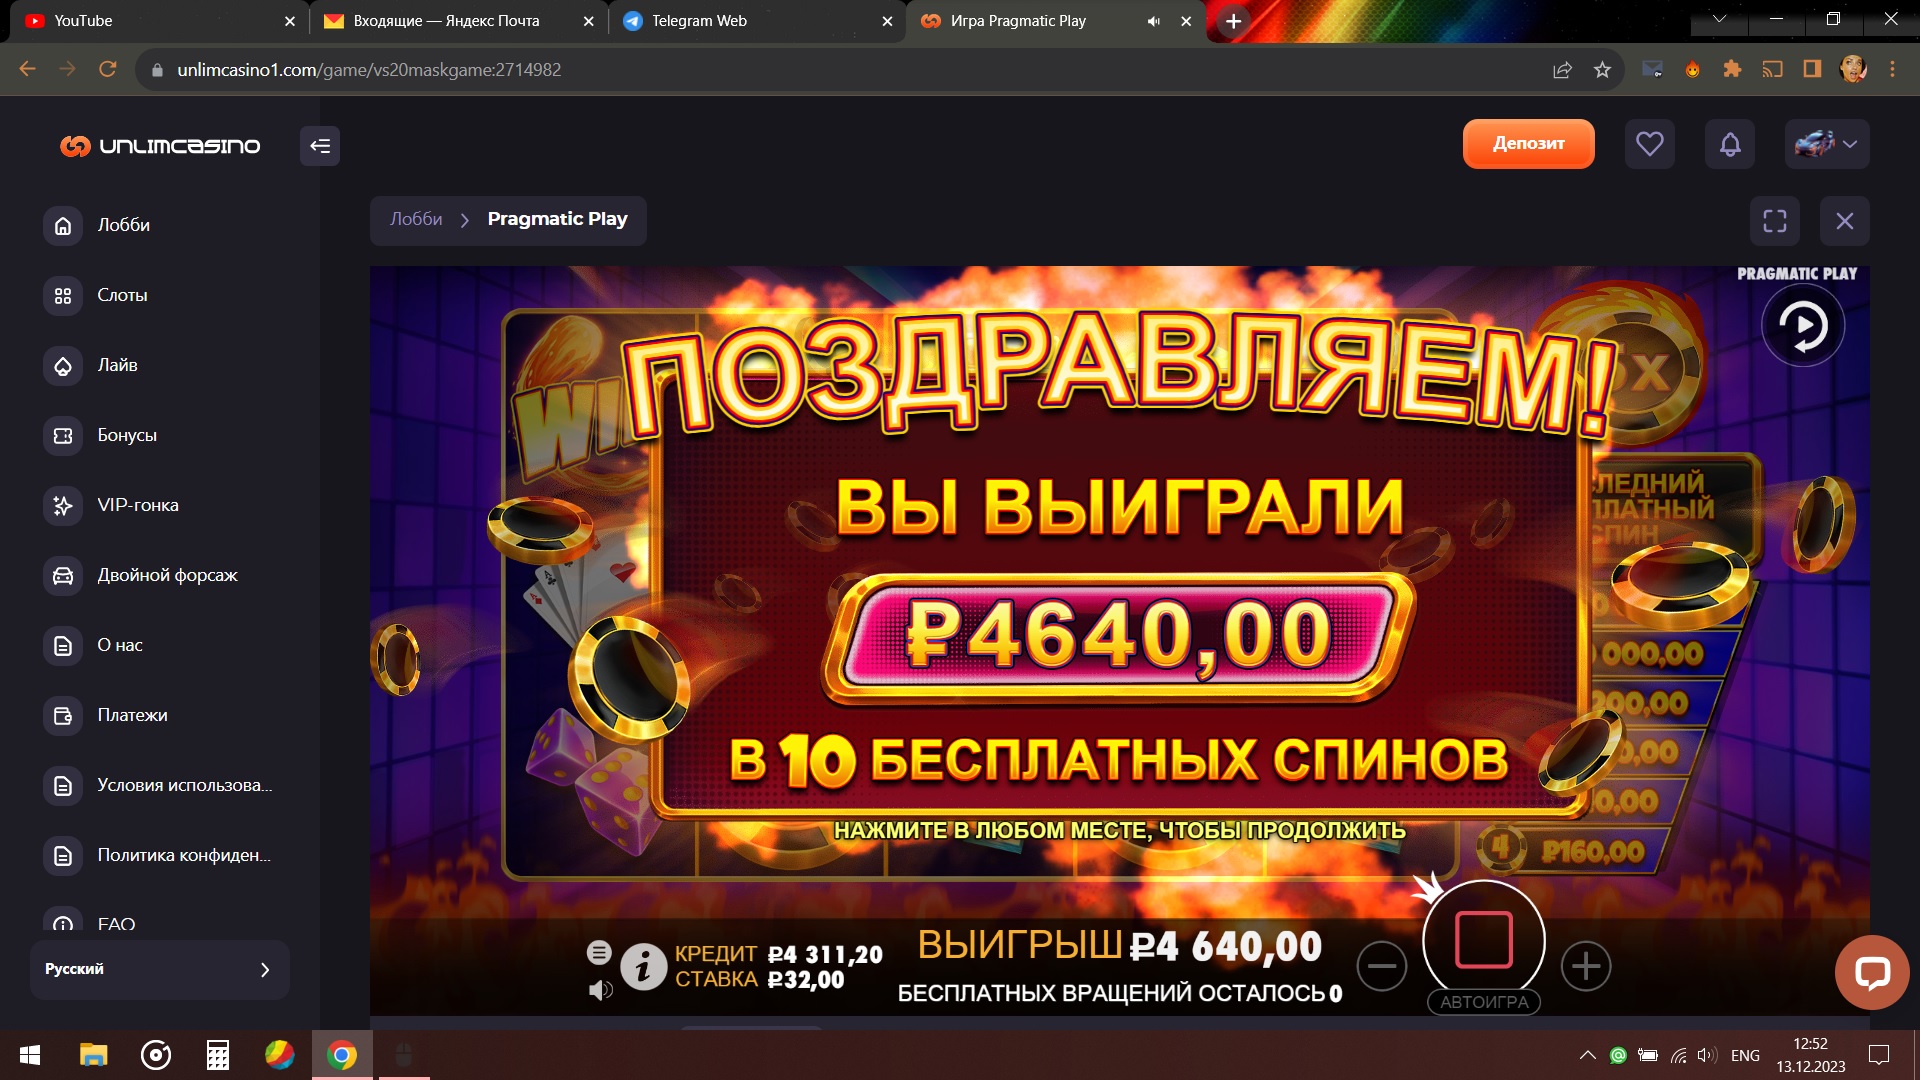Open live chat support bubble

1872,972
